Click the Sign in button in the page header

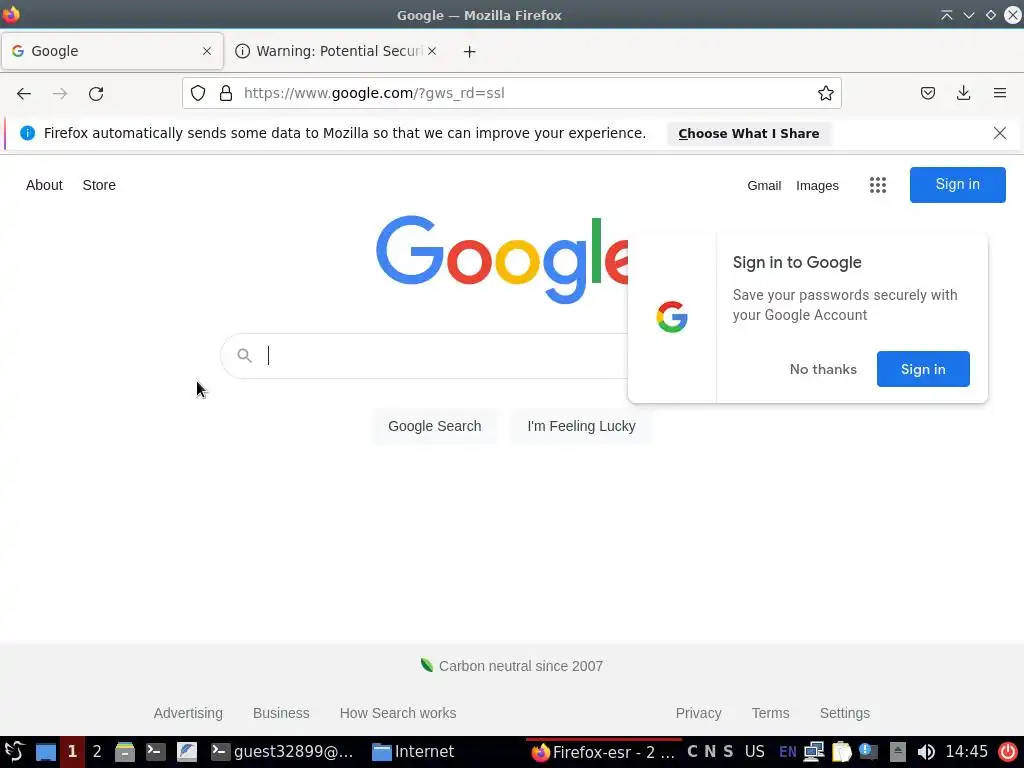[957, 185]
